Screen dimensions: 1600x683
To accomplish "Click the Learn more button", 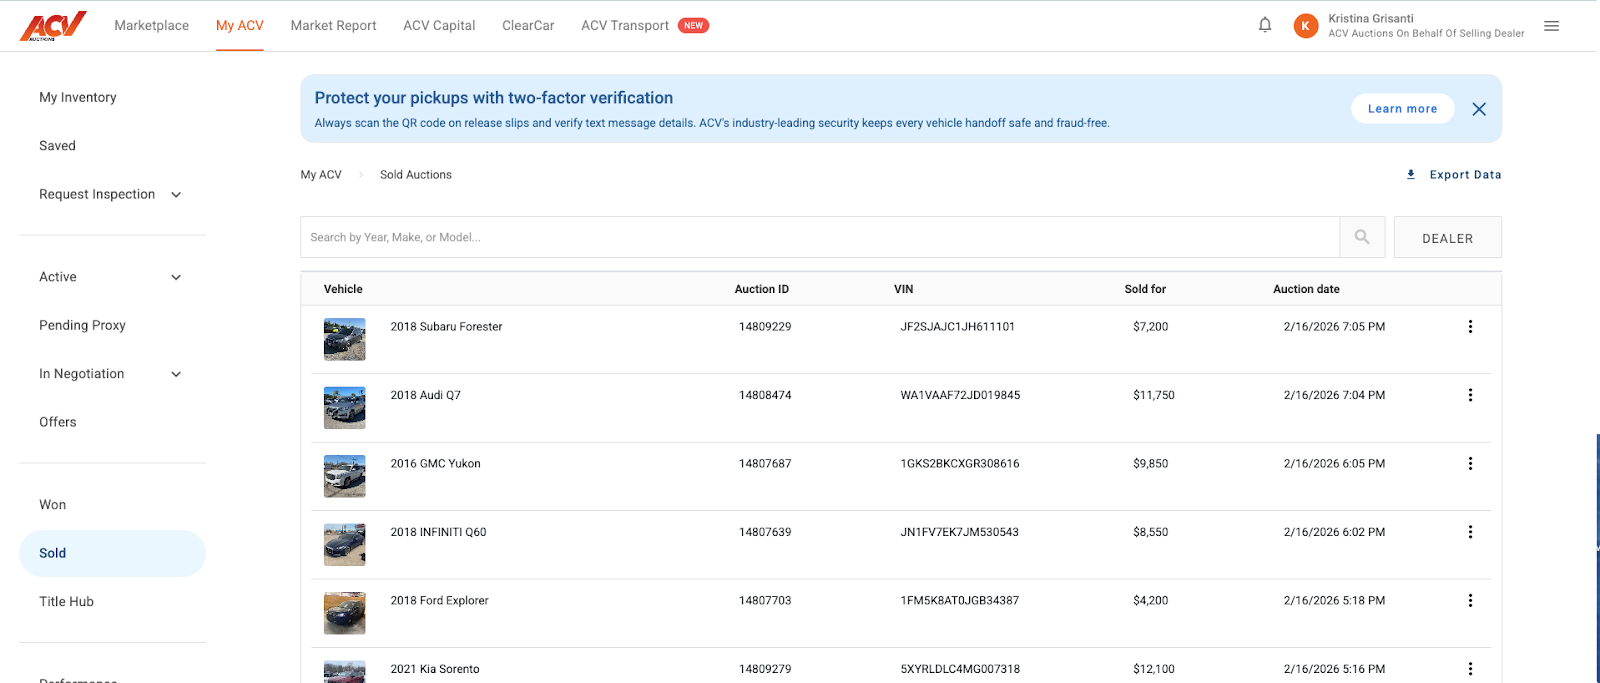I will (x=1402, y=109).
